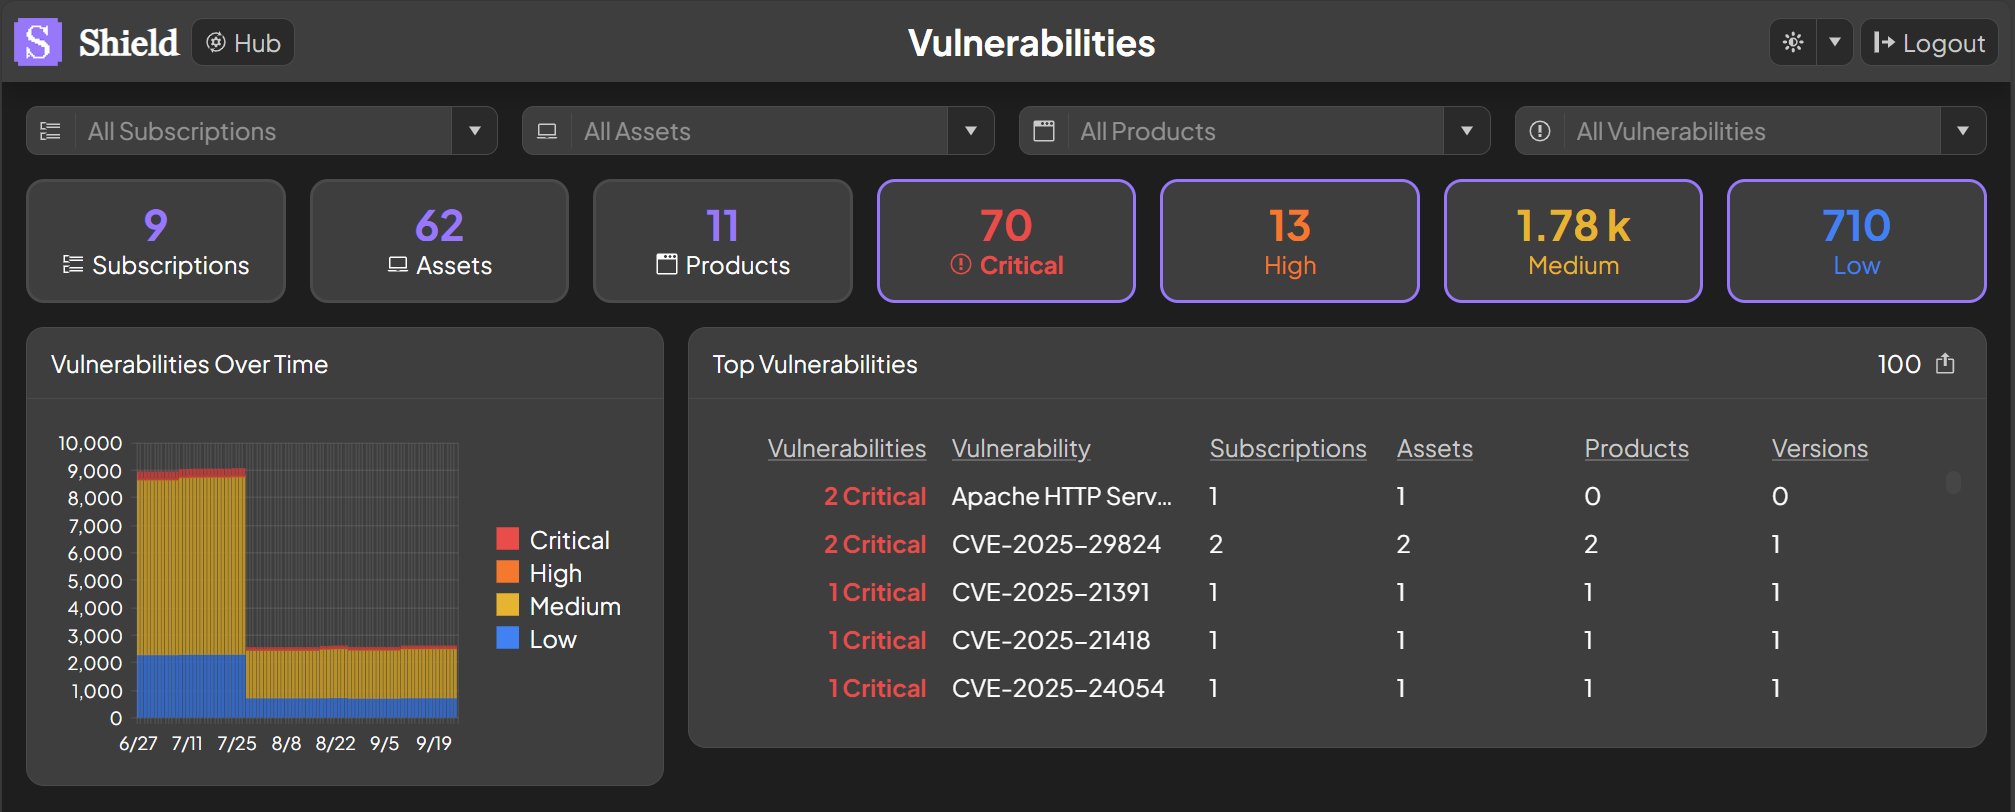Sort by Vulnerability column header
Image resolution: width=2015 pixels, height=812 pixels.
point(1021,449)
